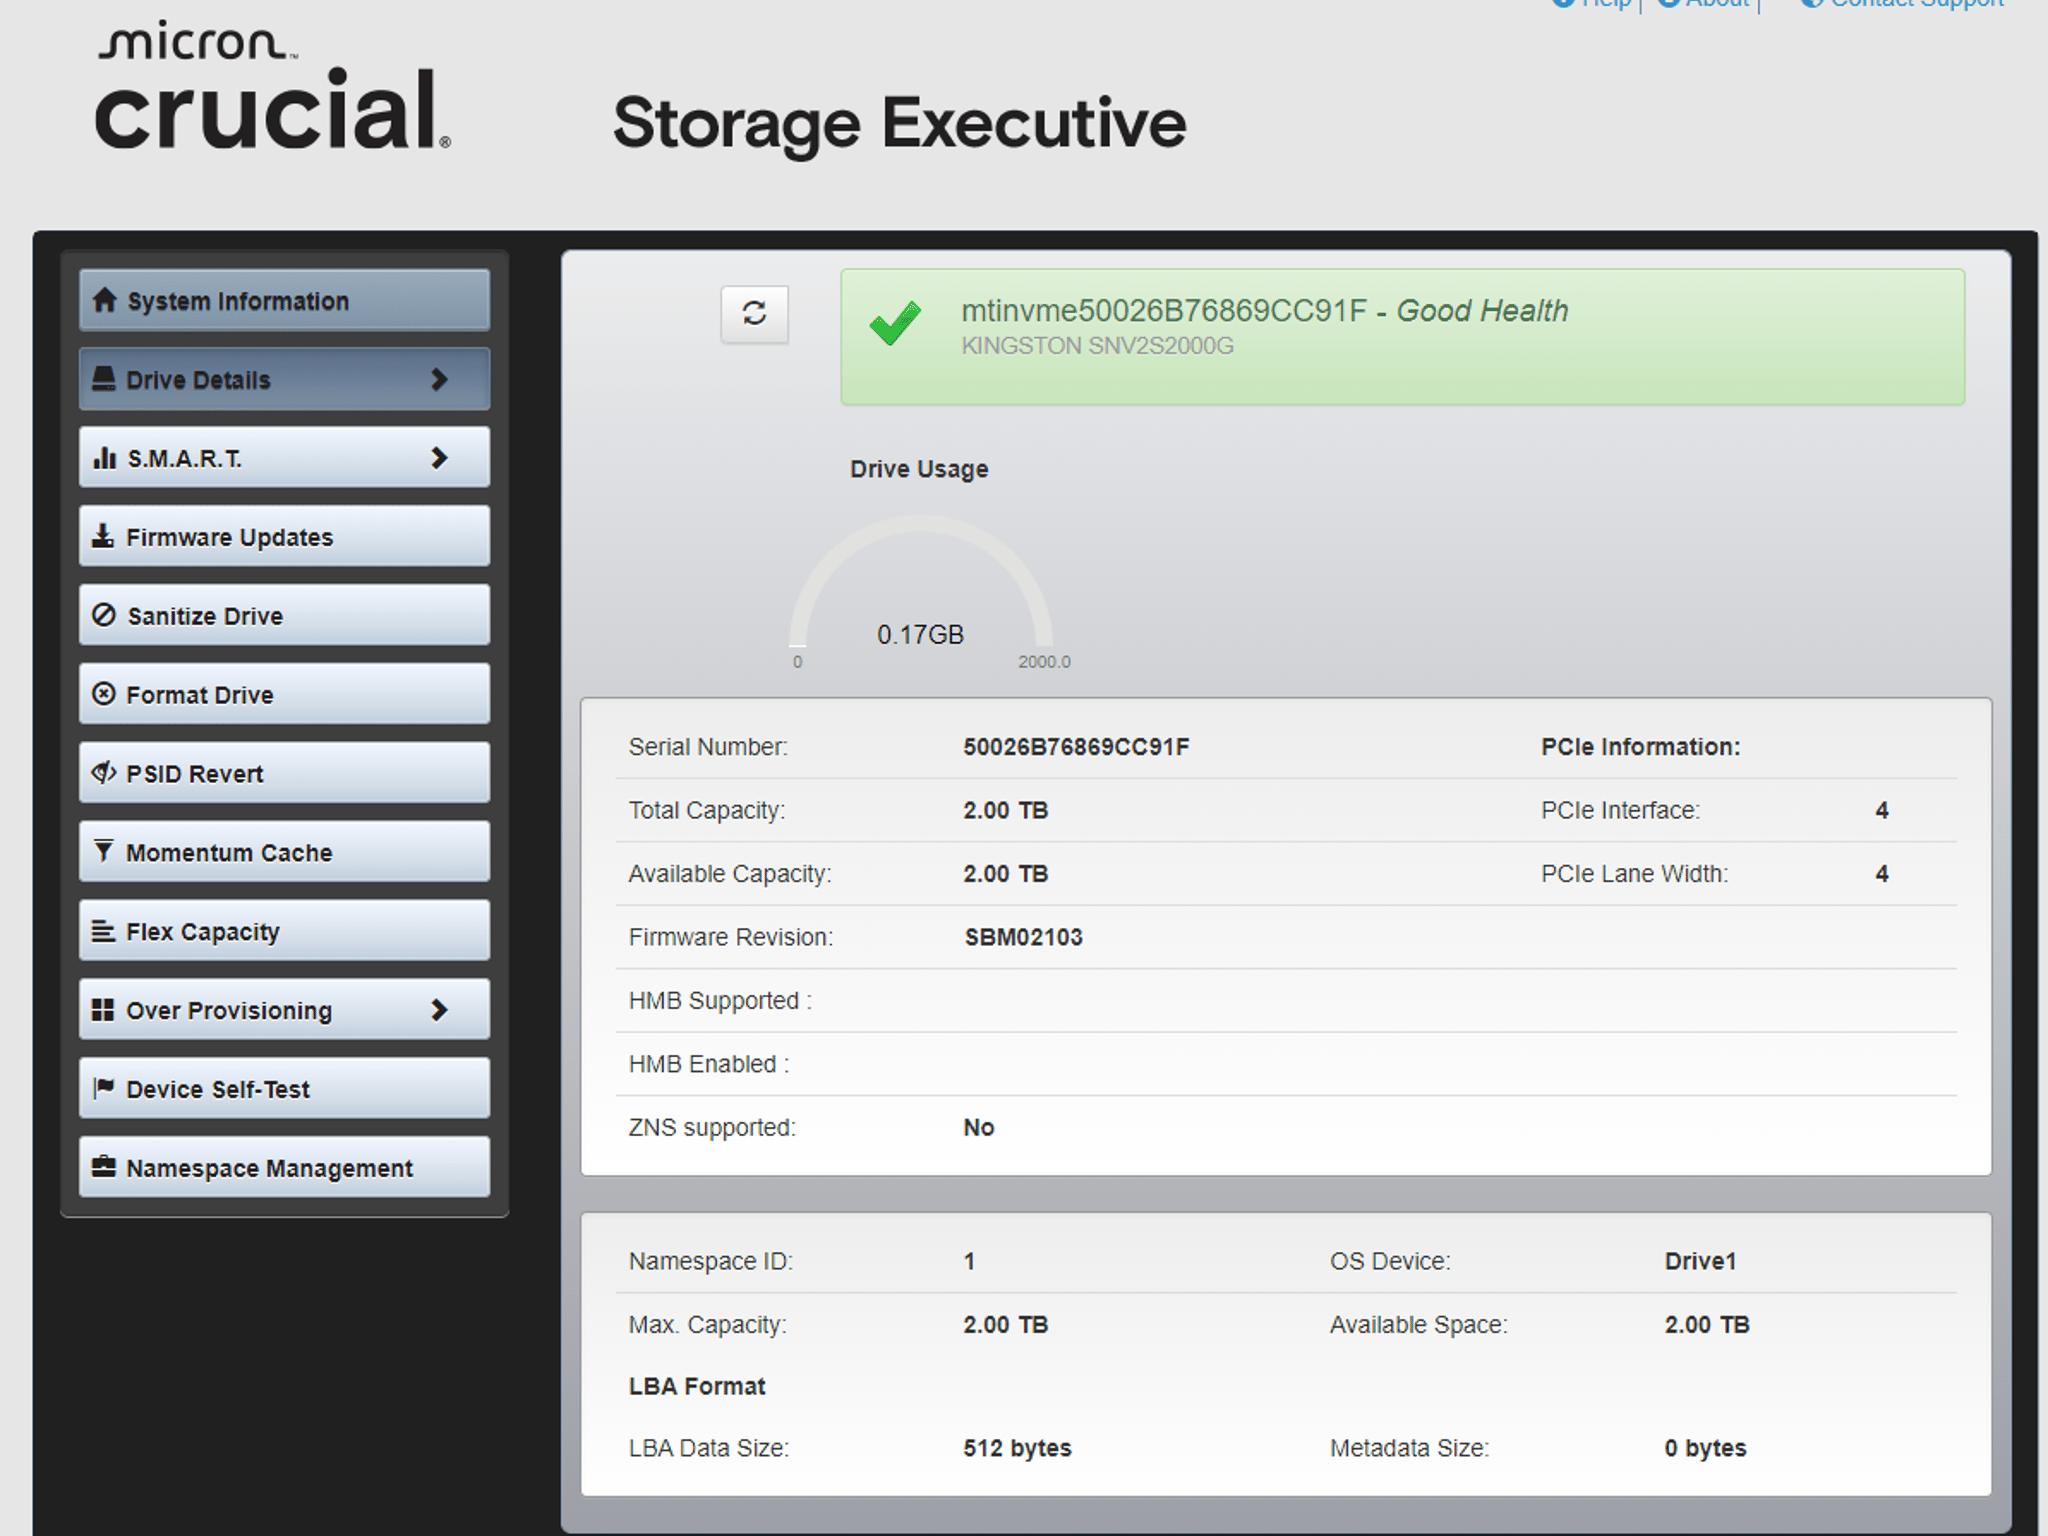Click the OS Device value Drive1
2048x1536 pixels.
[1700, 1261]
